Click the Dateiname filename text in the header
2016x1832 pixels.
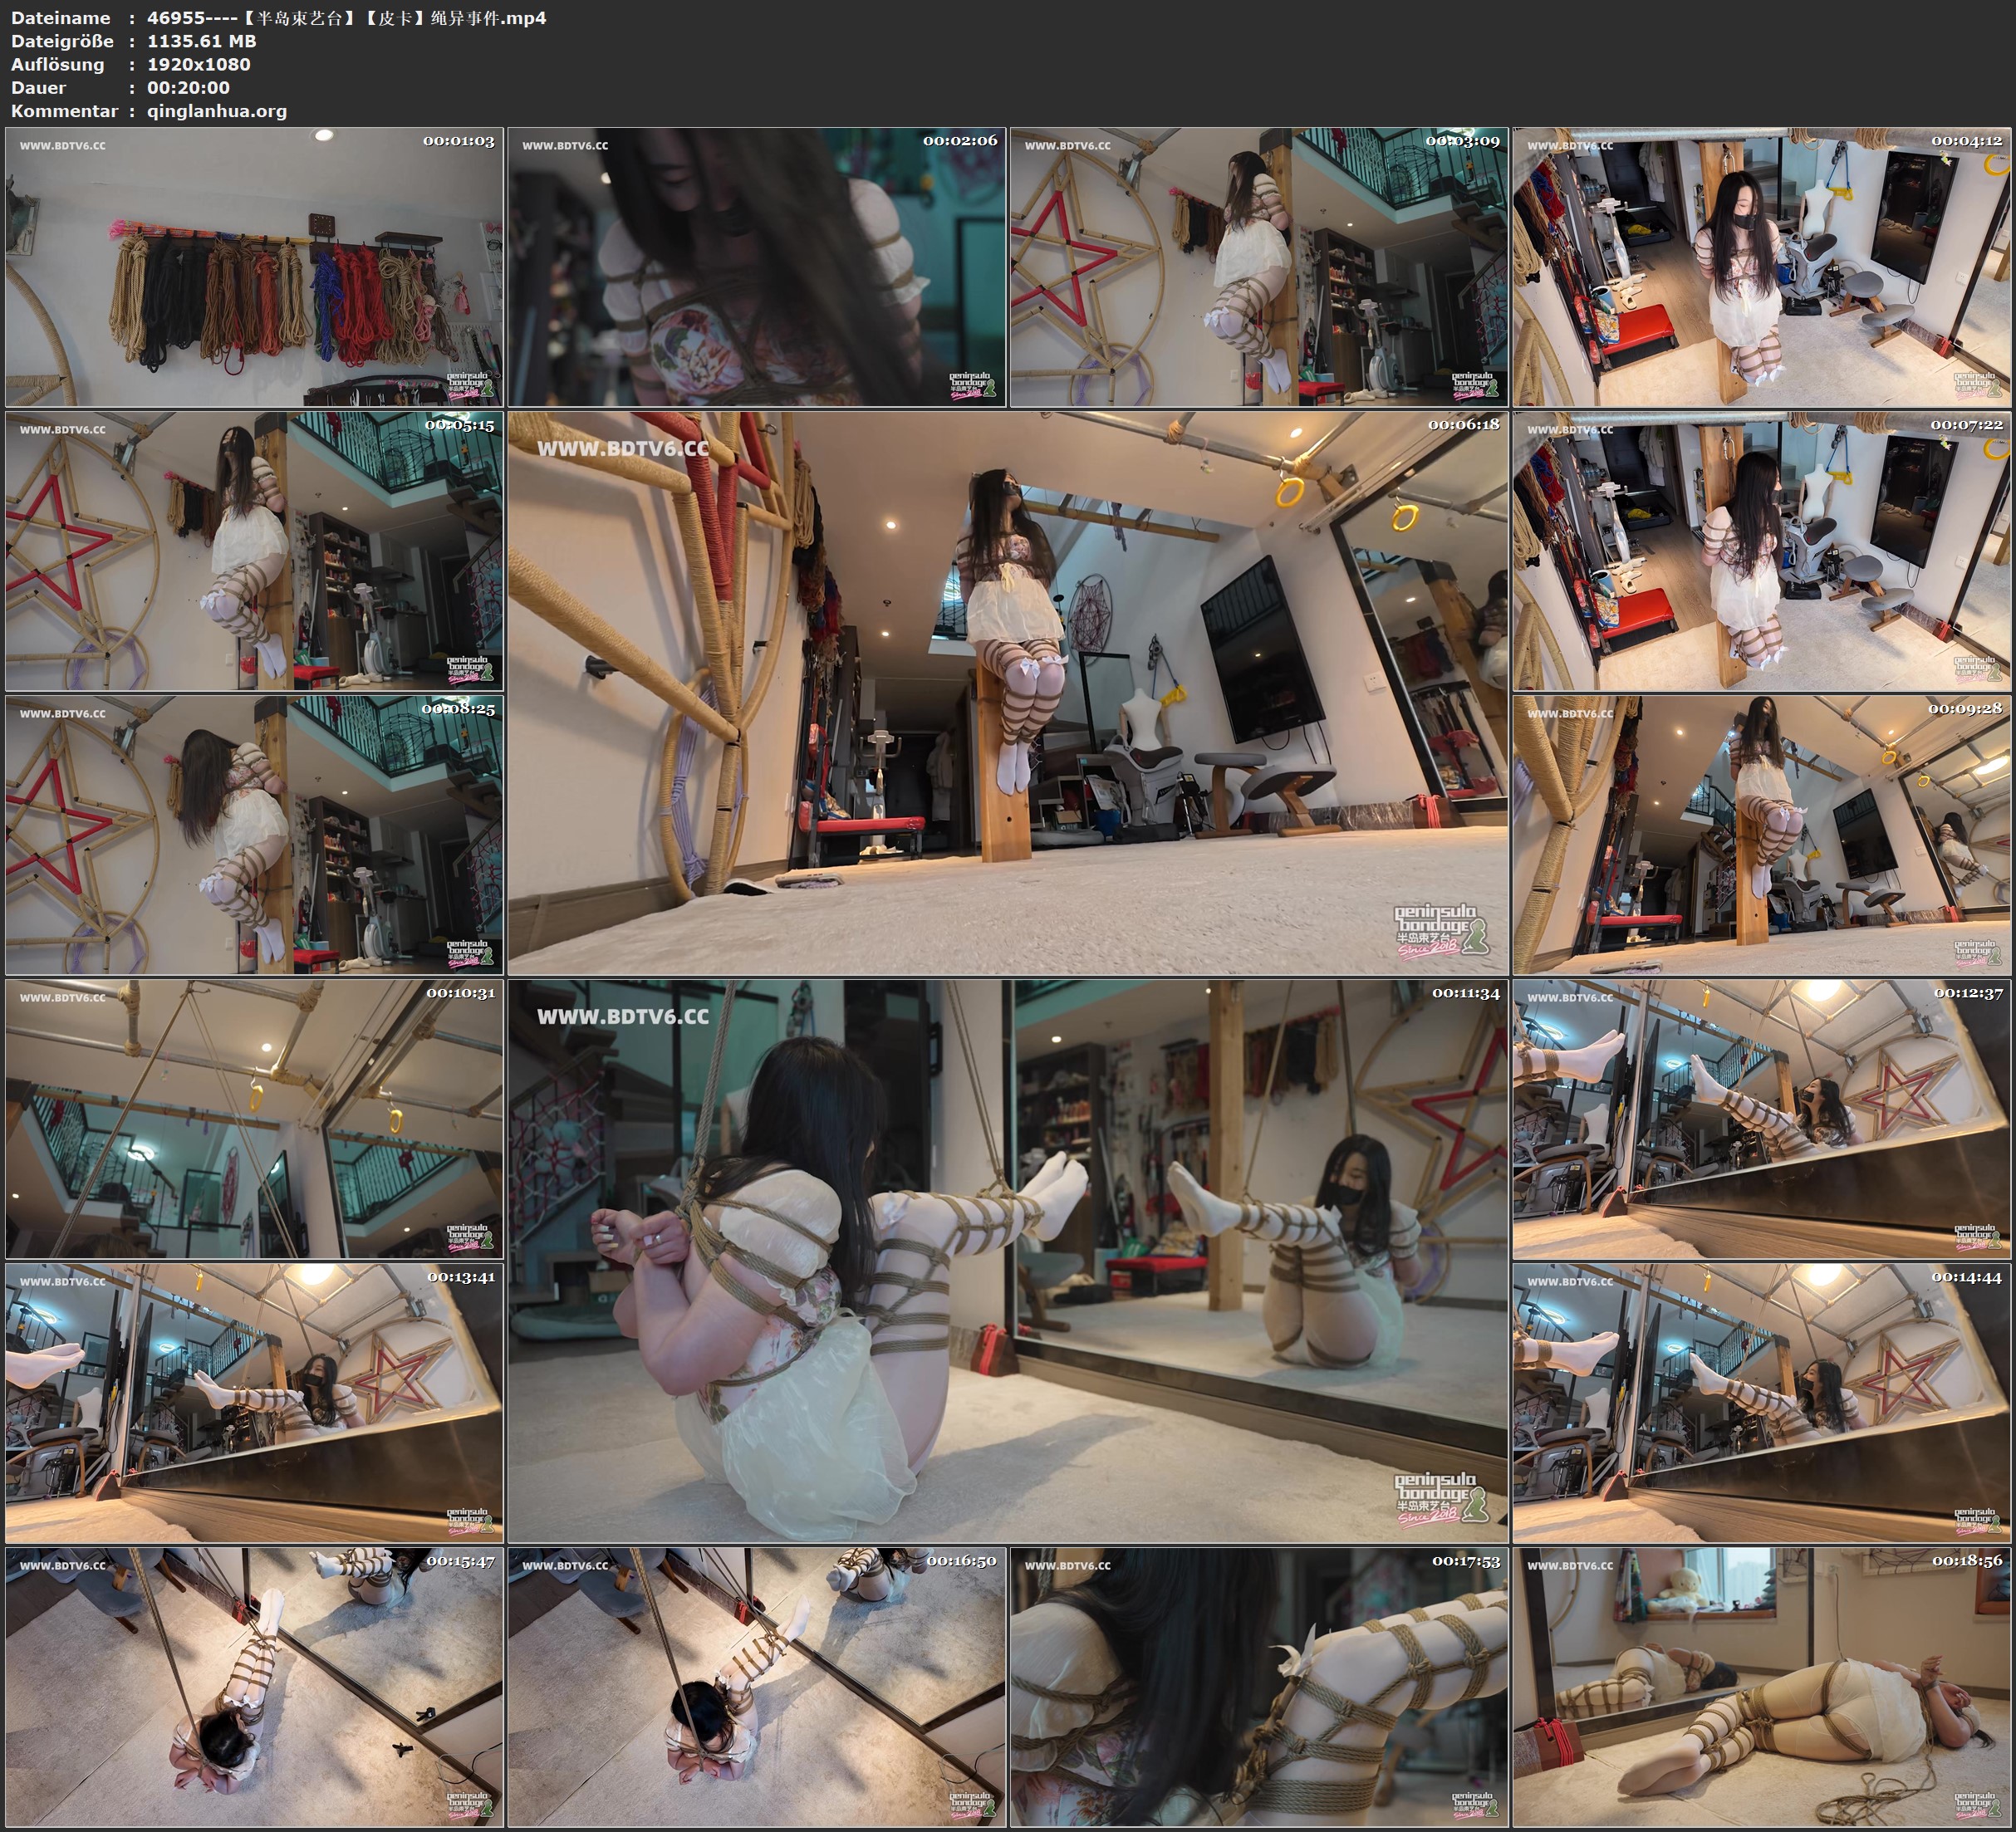click(x=346, y=18)
